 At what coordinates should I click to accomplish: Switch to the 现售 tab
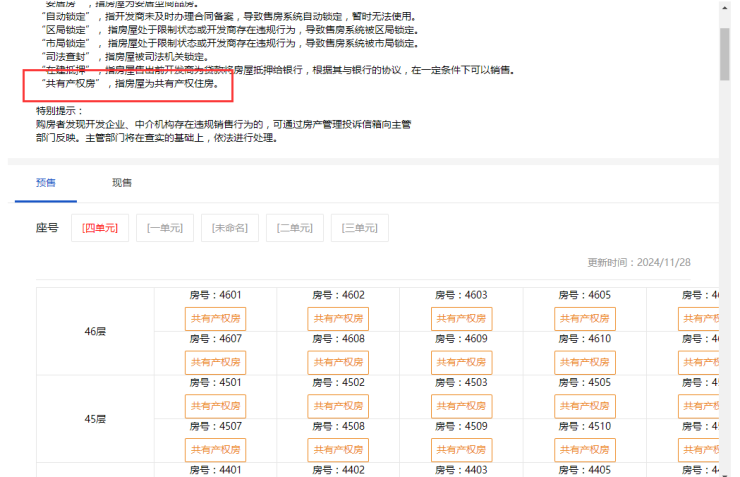coord(122,183)
